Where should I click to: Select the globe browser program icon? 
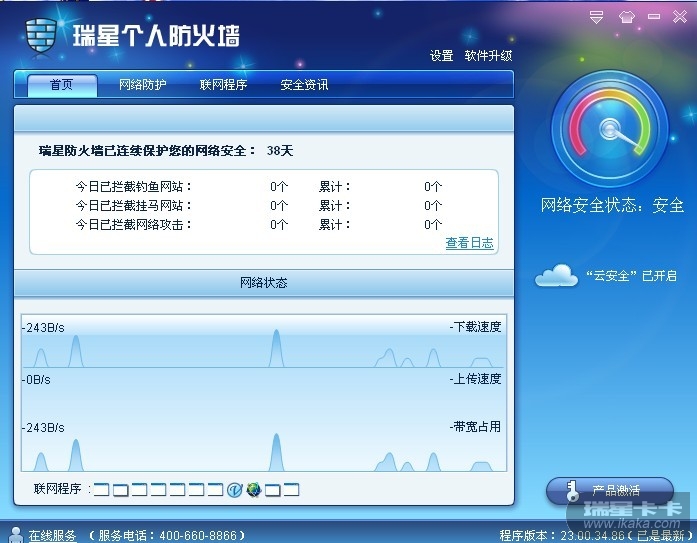[254, 490]
